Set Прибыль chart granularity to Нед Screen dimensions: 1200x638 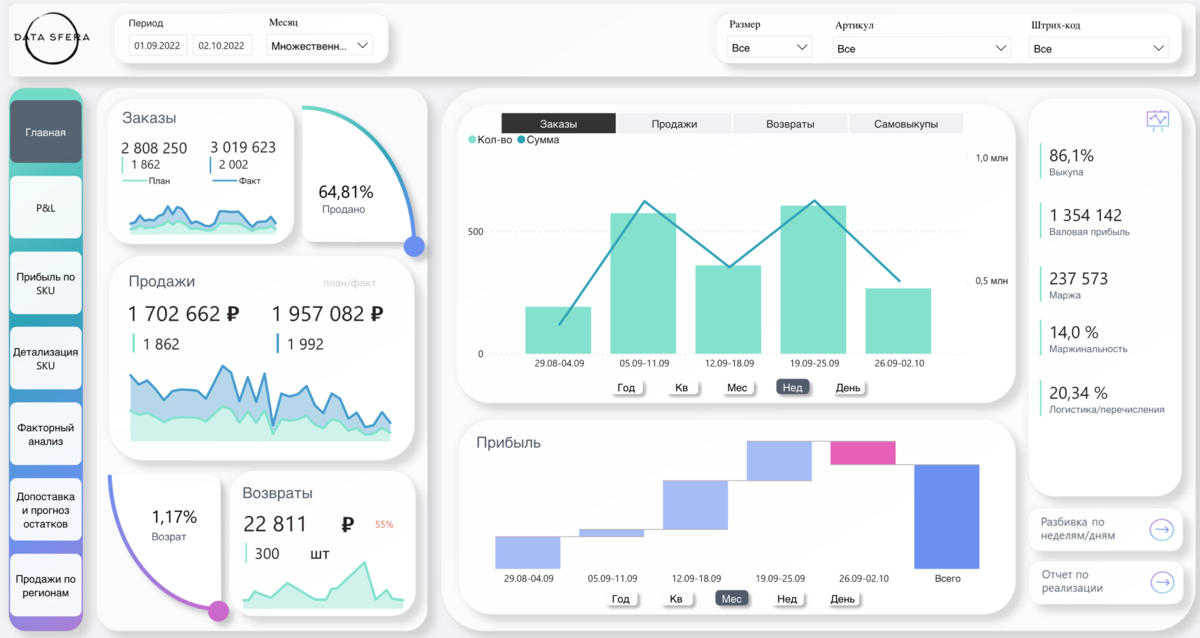coord(787,599)
